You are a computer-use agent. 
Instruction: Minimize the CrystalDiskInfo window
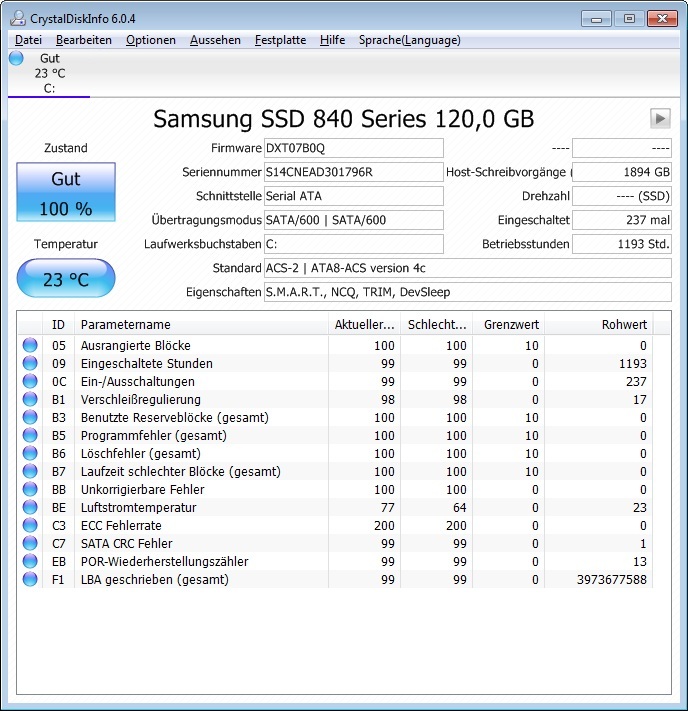pyautogui.click(x=596, y=19)
